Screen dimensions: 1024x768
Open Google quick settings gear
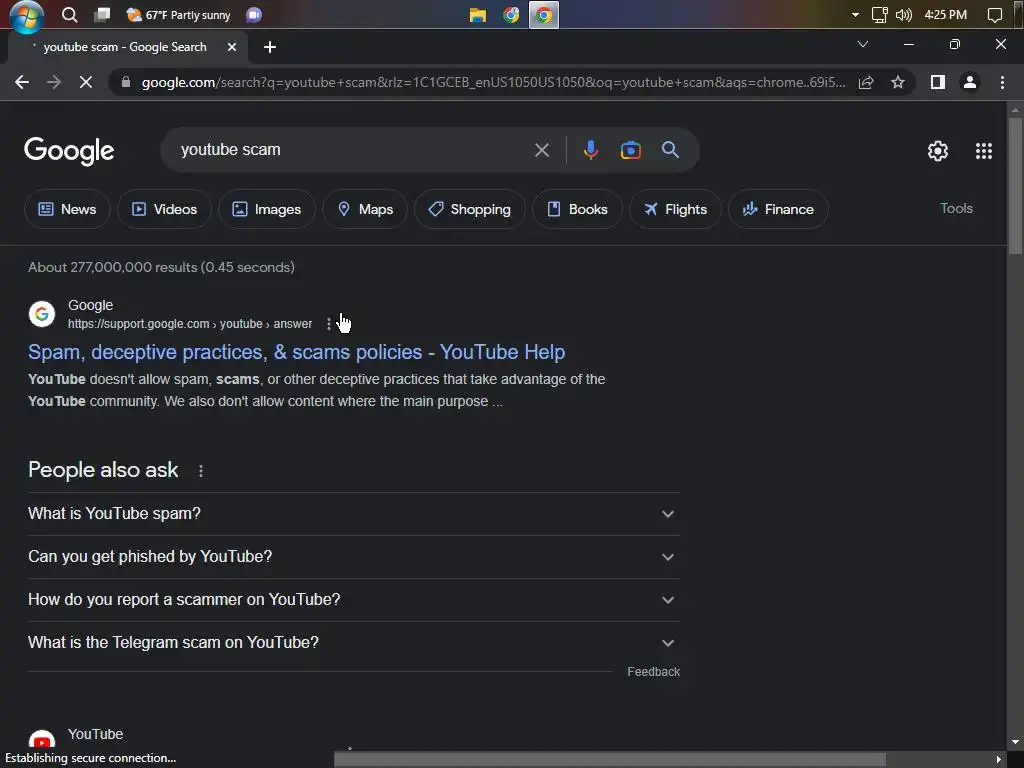[938, 151]
